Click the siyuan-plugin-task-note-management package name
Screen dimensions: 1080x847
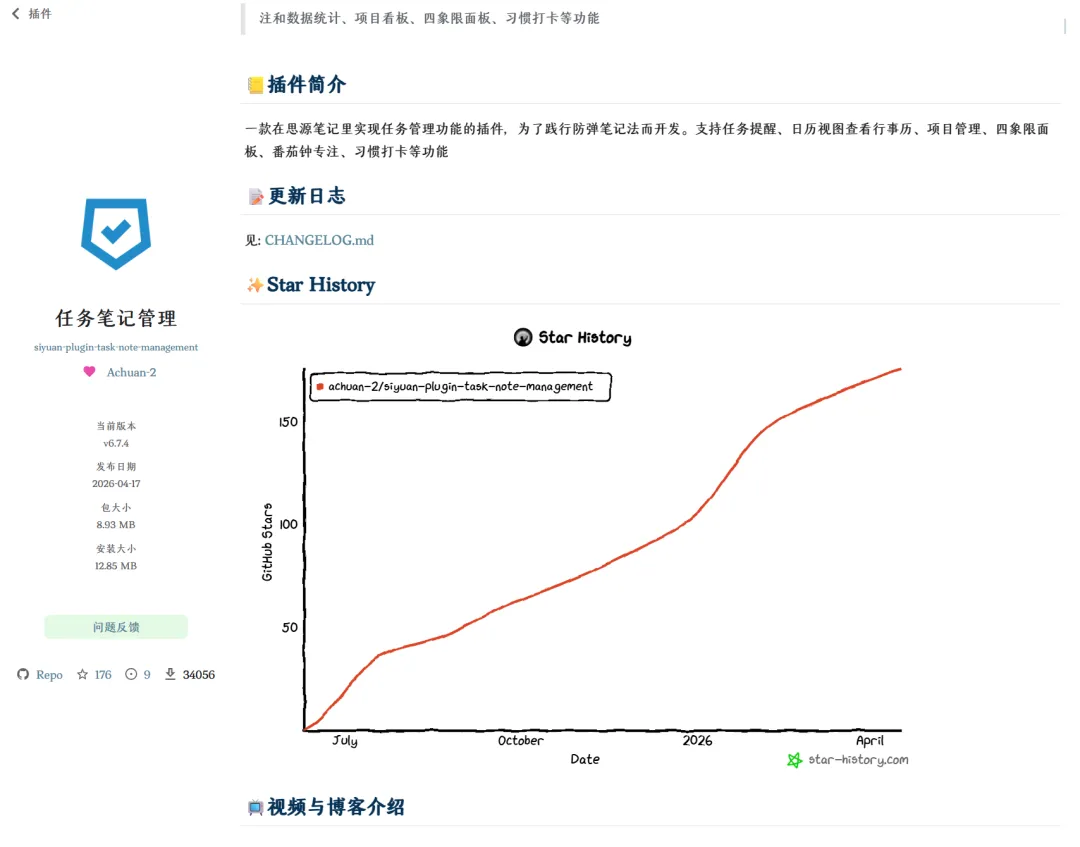click(116, 347)
